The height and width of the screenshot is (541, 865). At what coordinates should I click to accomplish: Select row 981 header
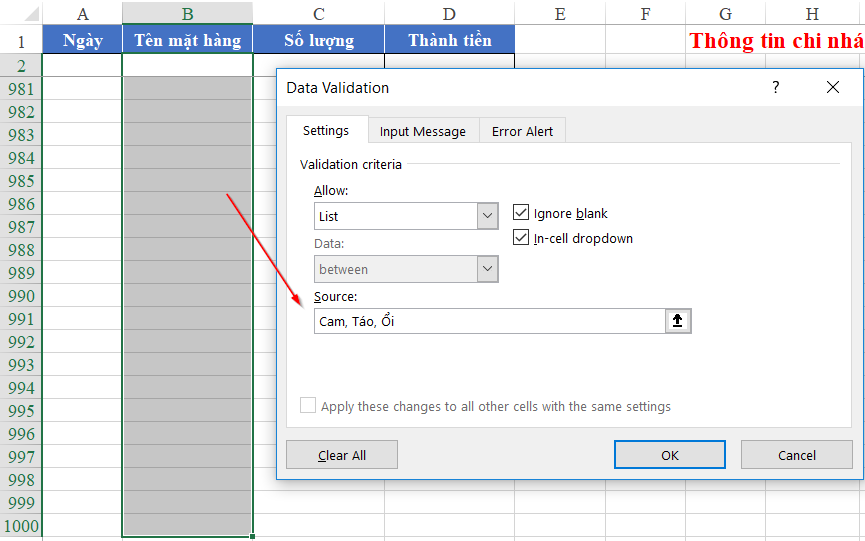coord(21,89)
